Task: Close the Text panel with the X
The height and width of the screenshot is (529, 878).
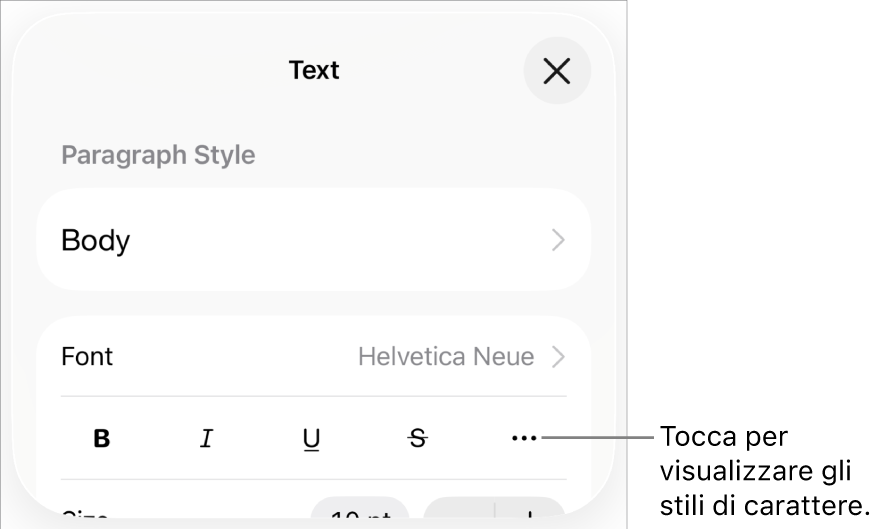Action: [557, 71]
